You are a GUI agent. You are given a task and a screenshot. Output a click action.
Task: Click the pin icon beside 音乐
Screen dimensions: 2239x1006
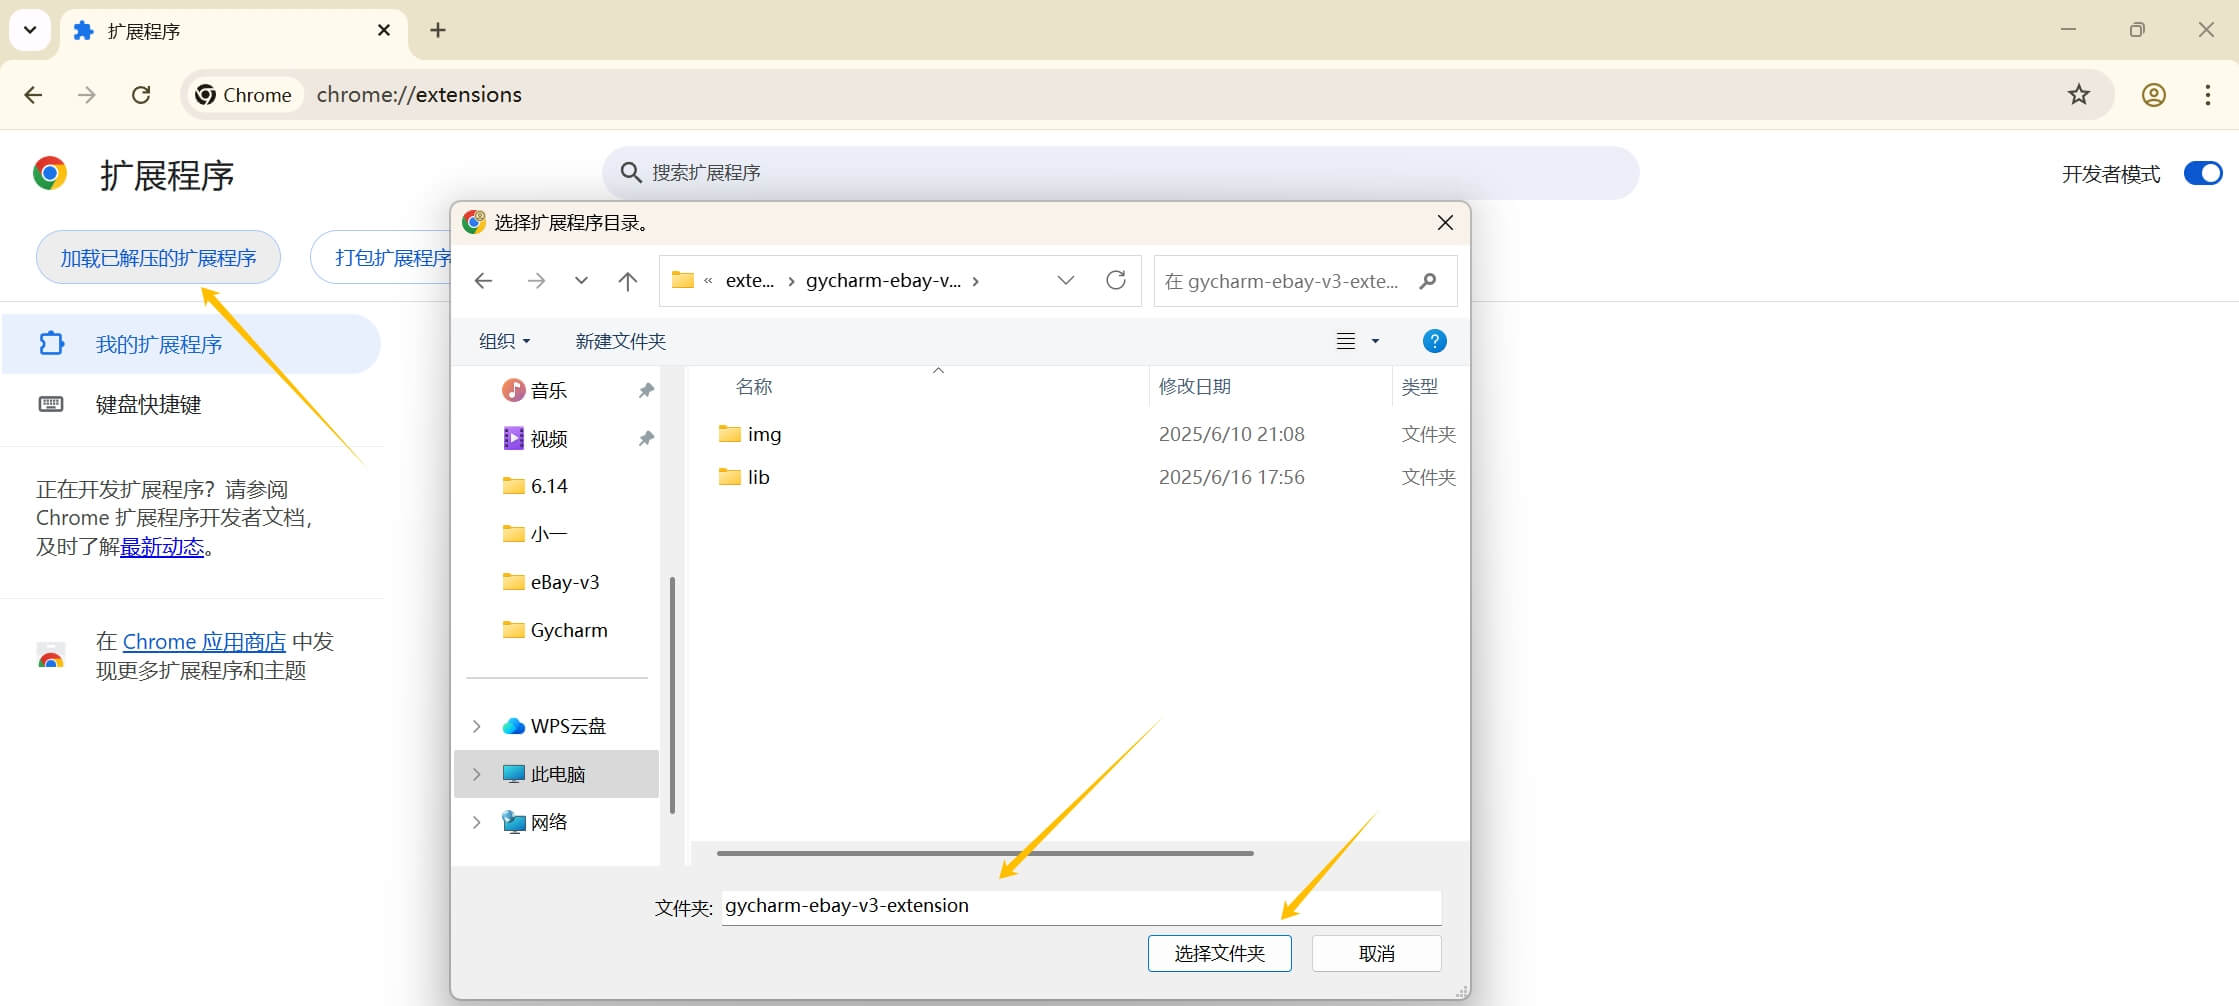646,390
